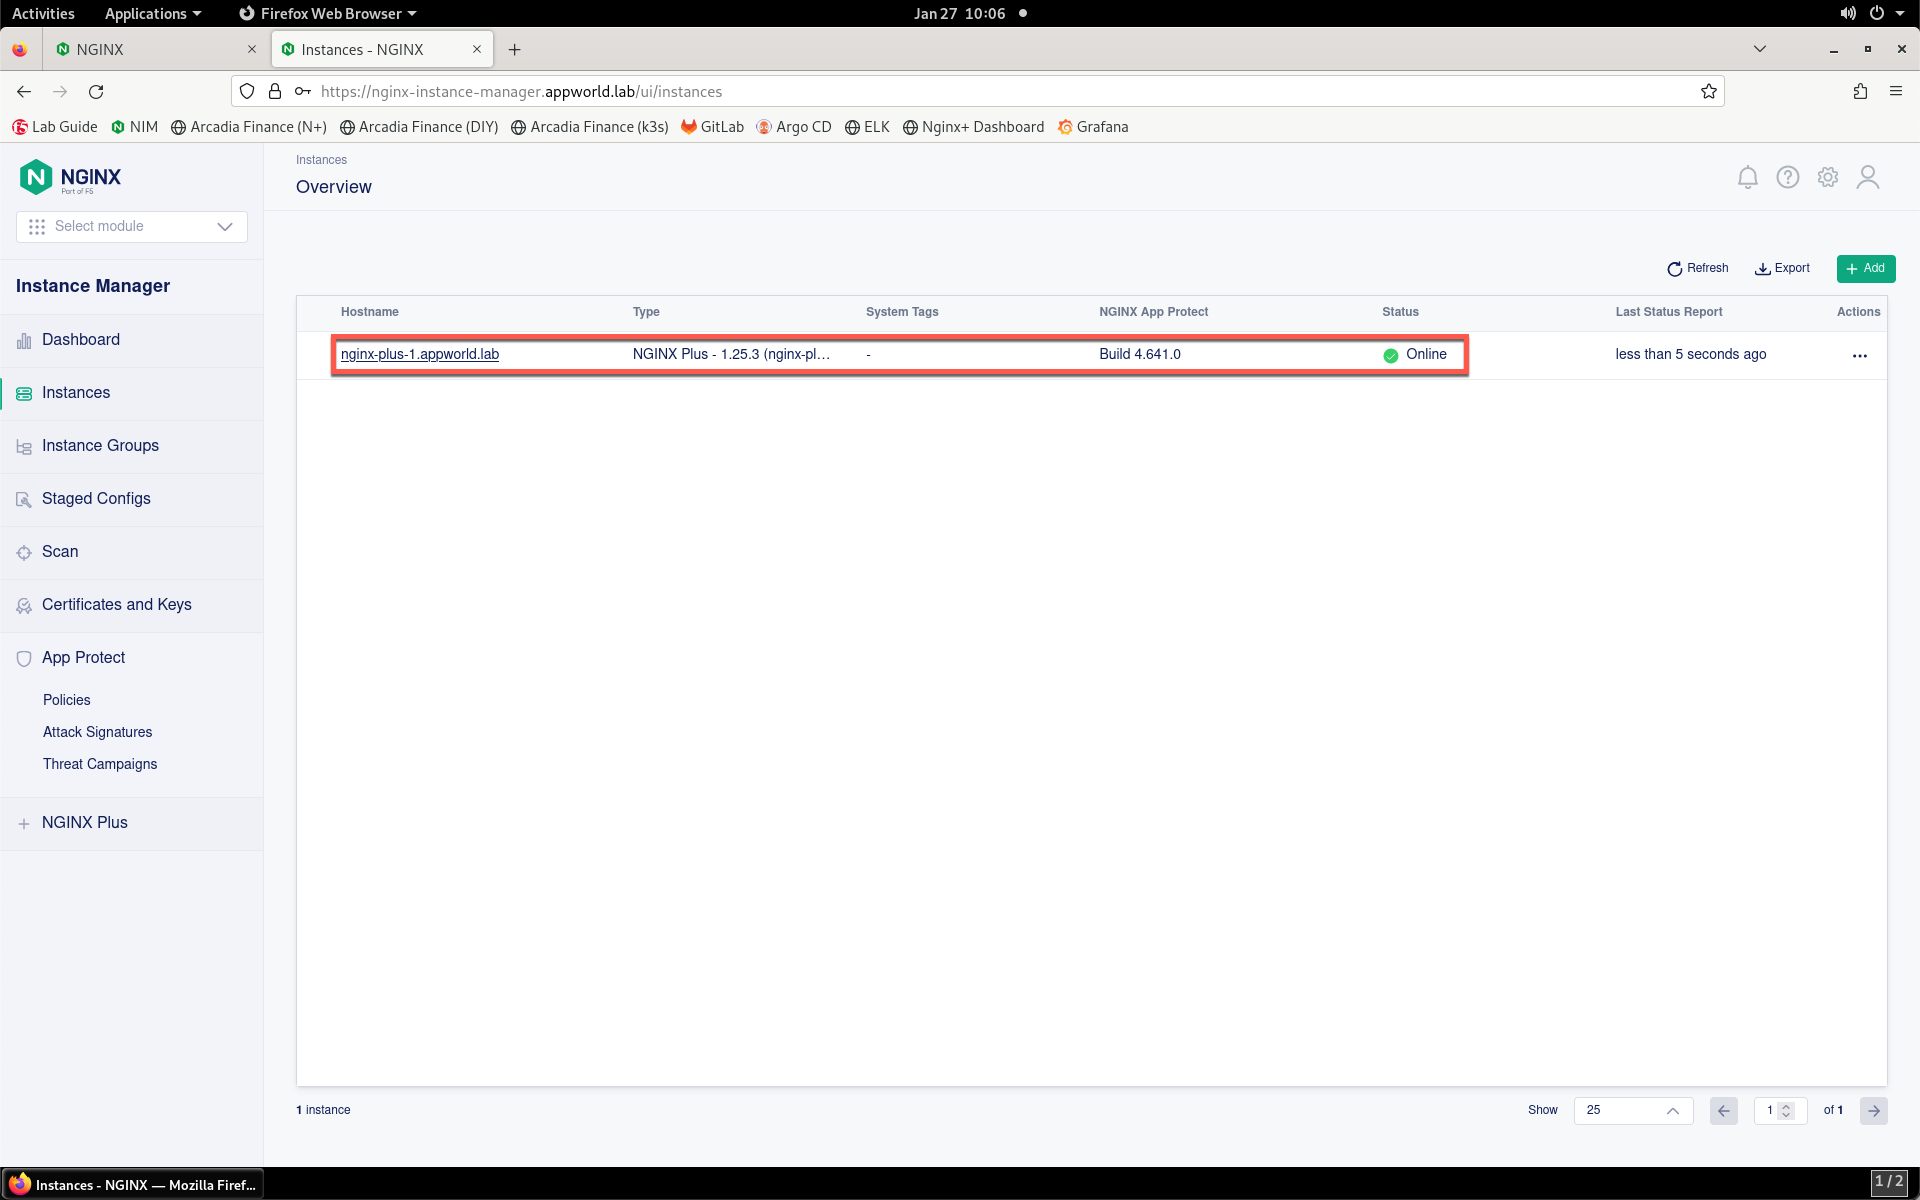Open Argo CD bookmark
Viewport: 1920px width, 1200px height.
click(794, 127)
